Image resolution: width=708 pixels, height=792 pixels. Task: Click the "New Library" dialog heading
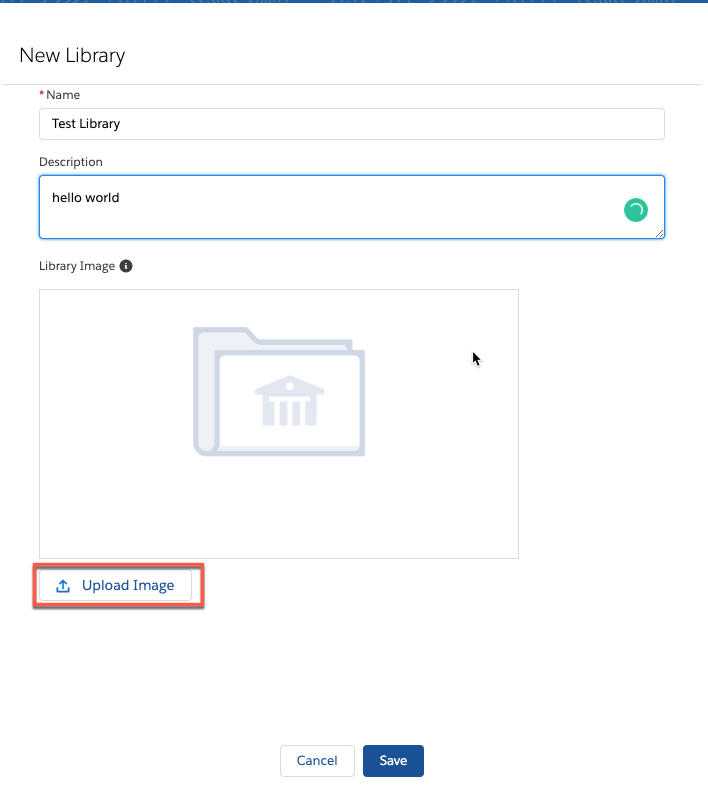(x=72, y=55)
